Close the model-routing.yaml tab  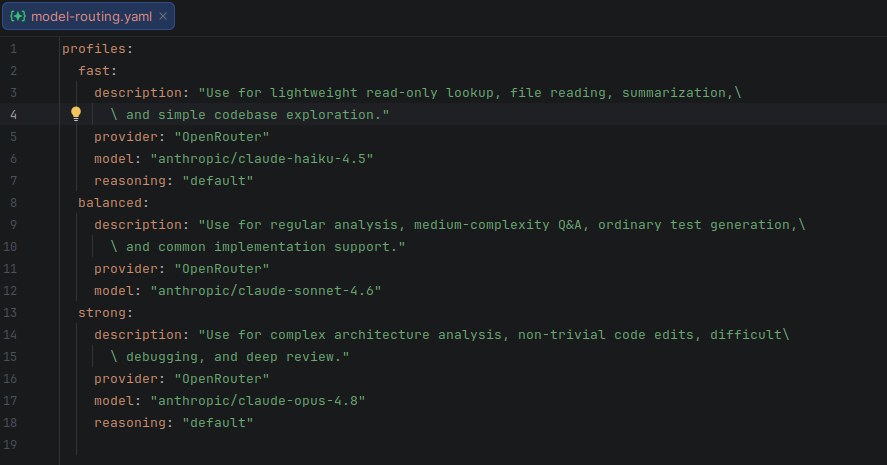tap(163, 16)
